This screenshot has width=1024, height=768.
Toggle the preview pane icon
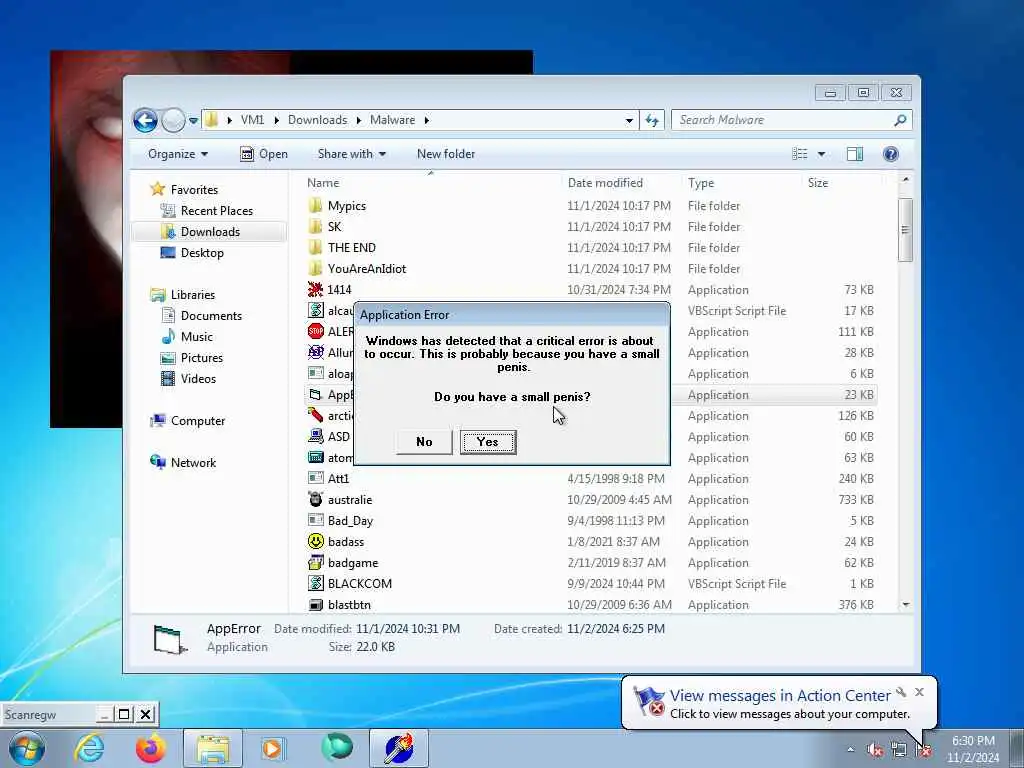[x=855, y=154]
